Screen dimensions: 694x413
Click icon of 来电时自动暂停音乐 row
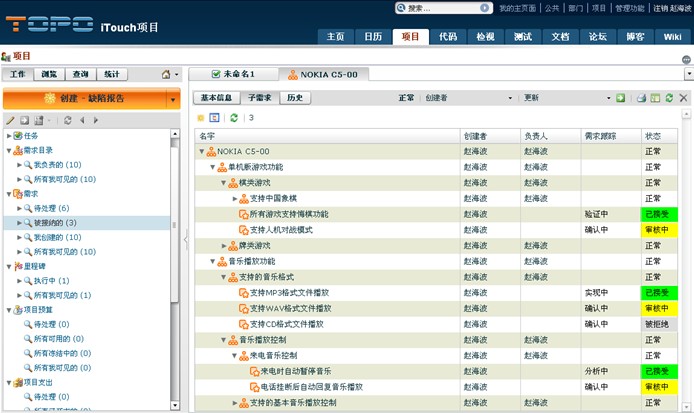(x=254, y=371)
